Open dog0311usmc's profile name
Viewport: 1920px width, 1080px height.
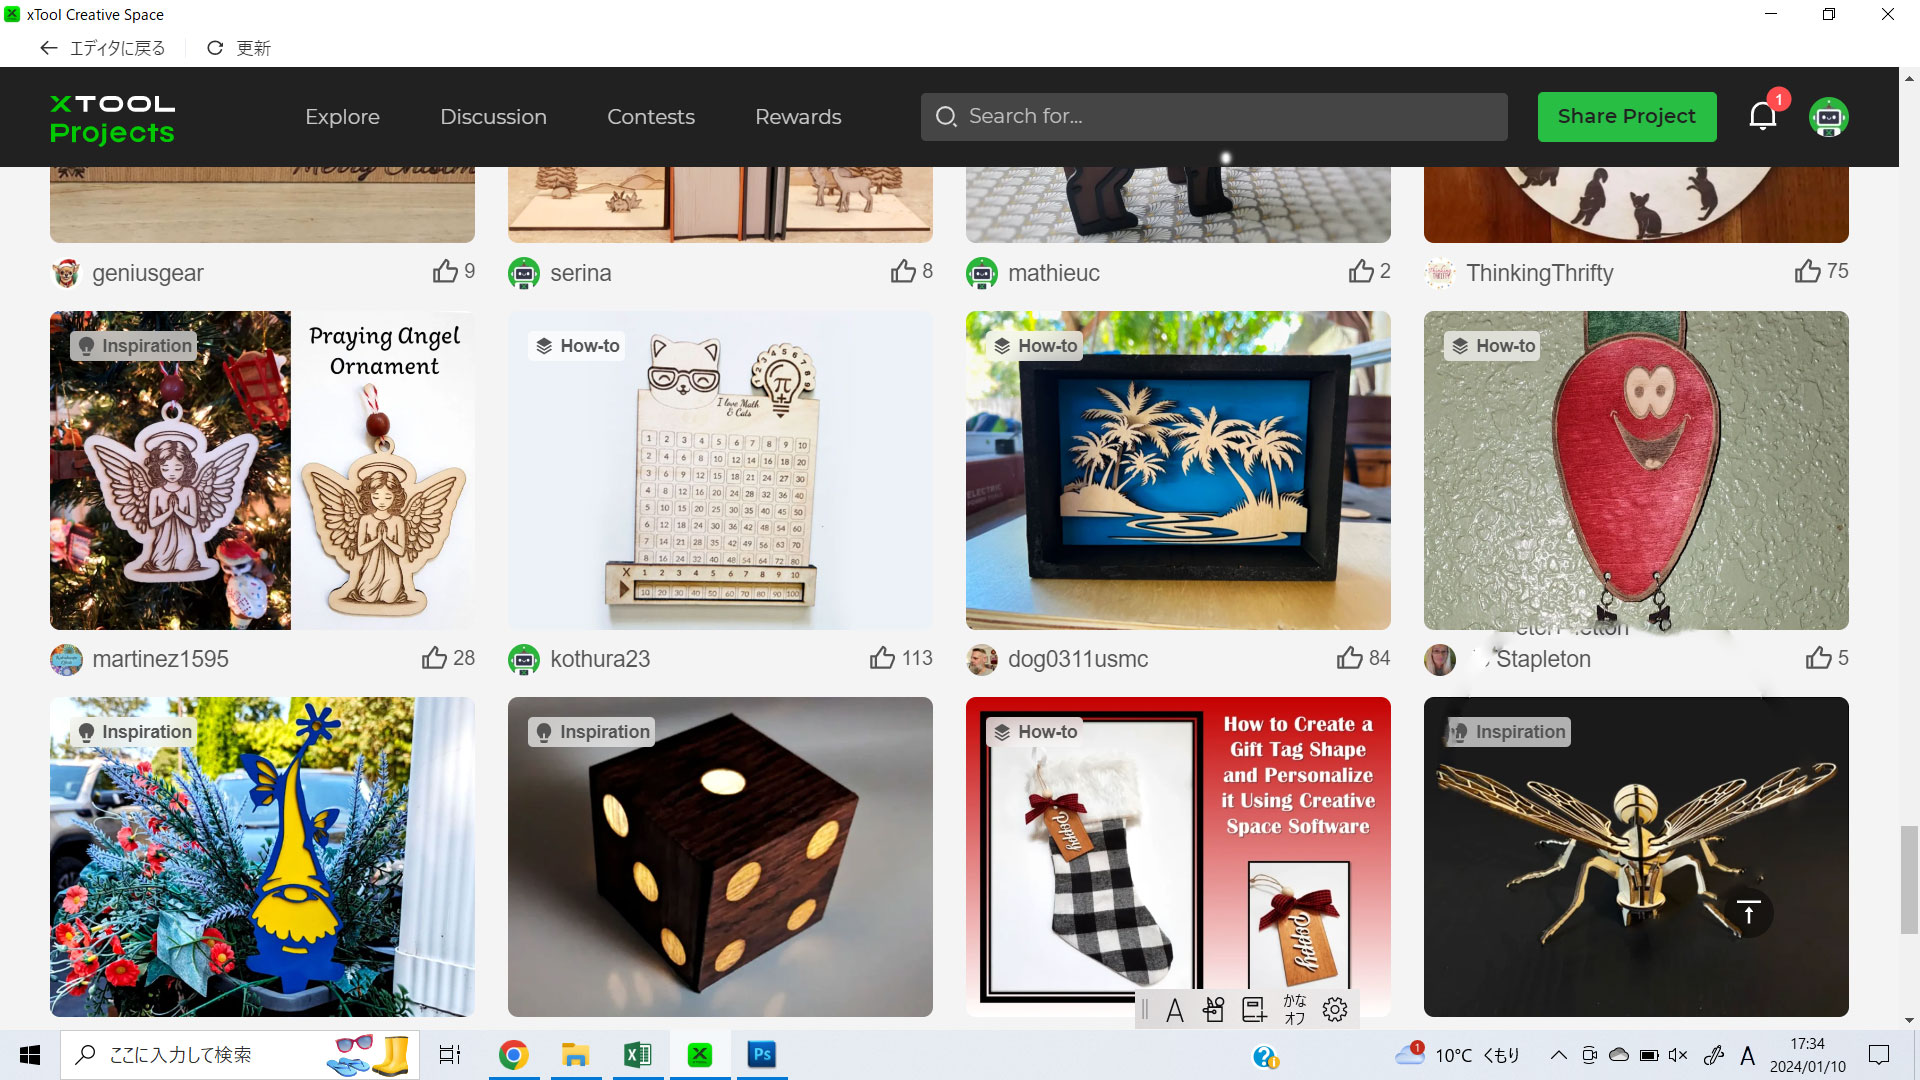pos(1078,659)
